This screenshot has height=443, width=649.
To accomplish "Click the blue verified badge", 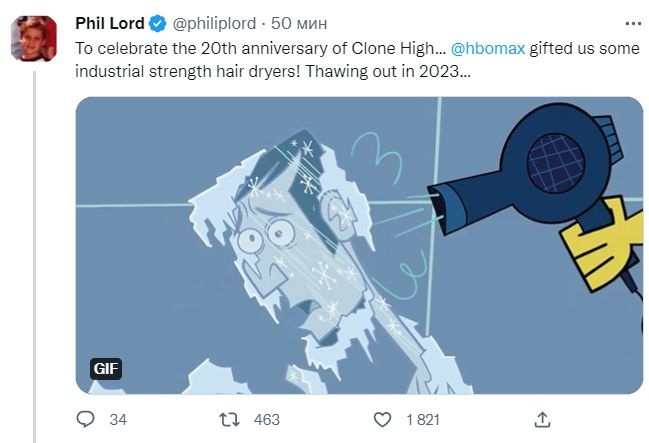I will coord(157,24).
